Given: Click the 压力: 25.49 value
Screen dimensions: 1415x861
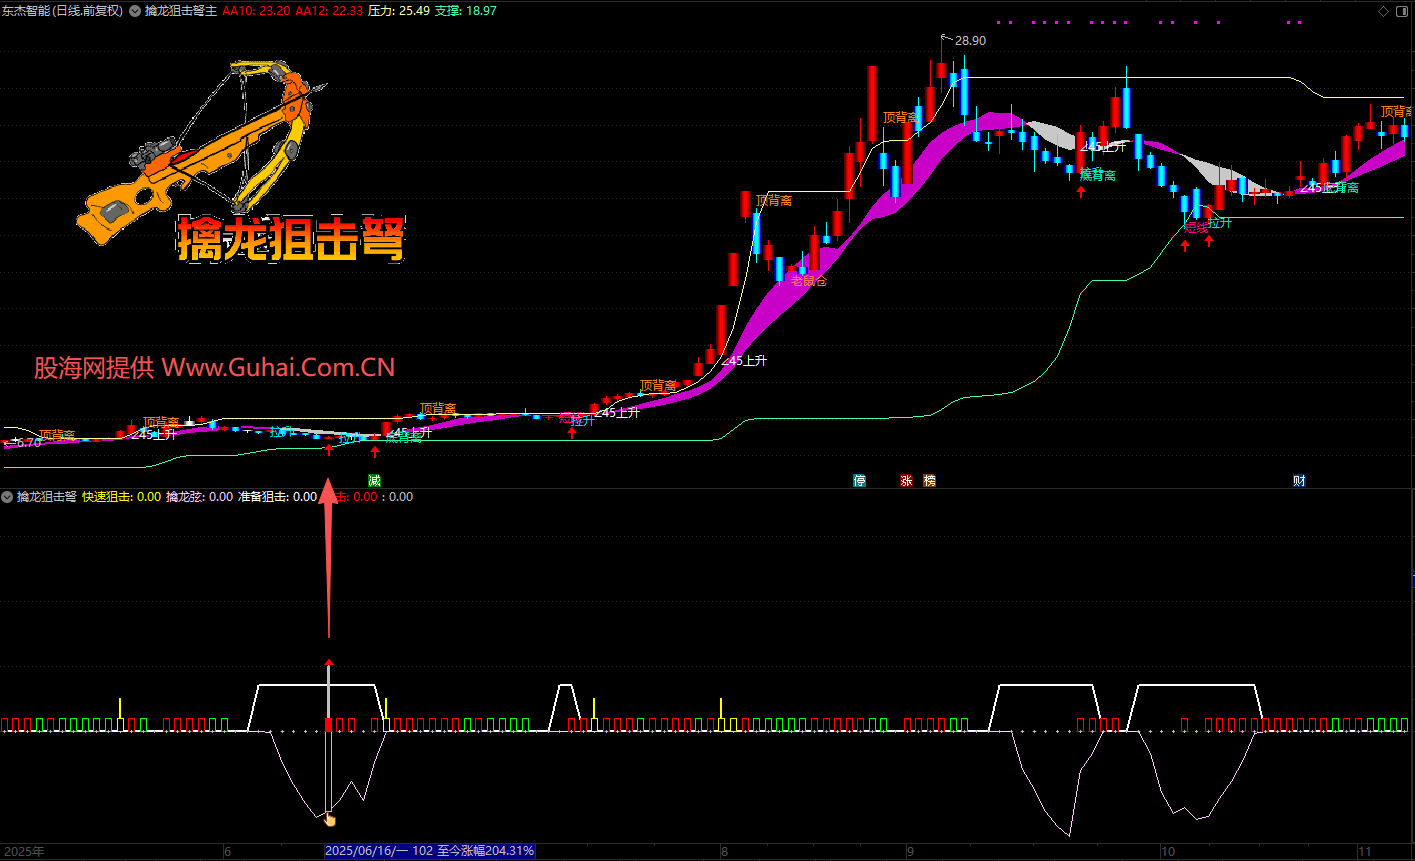Looking at the screenshot, I should [x=399, y=11].
